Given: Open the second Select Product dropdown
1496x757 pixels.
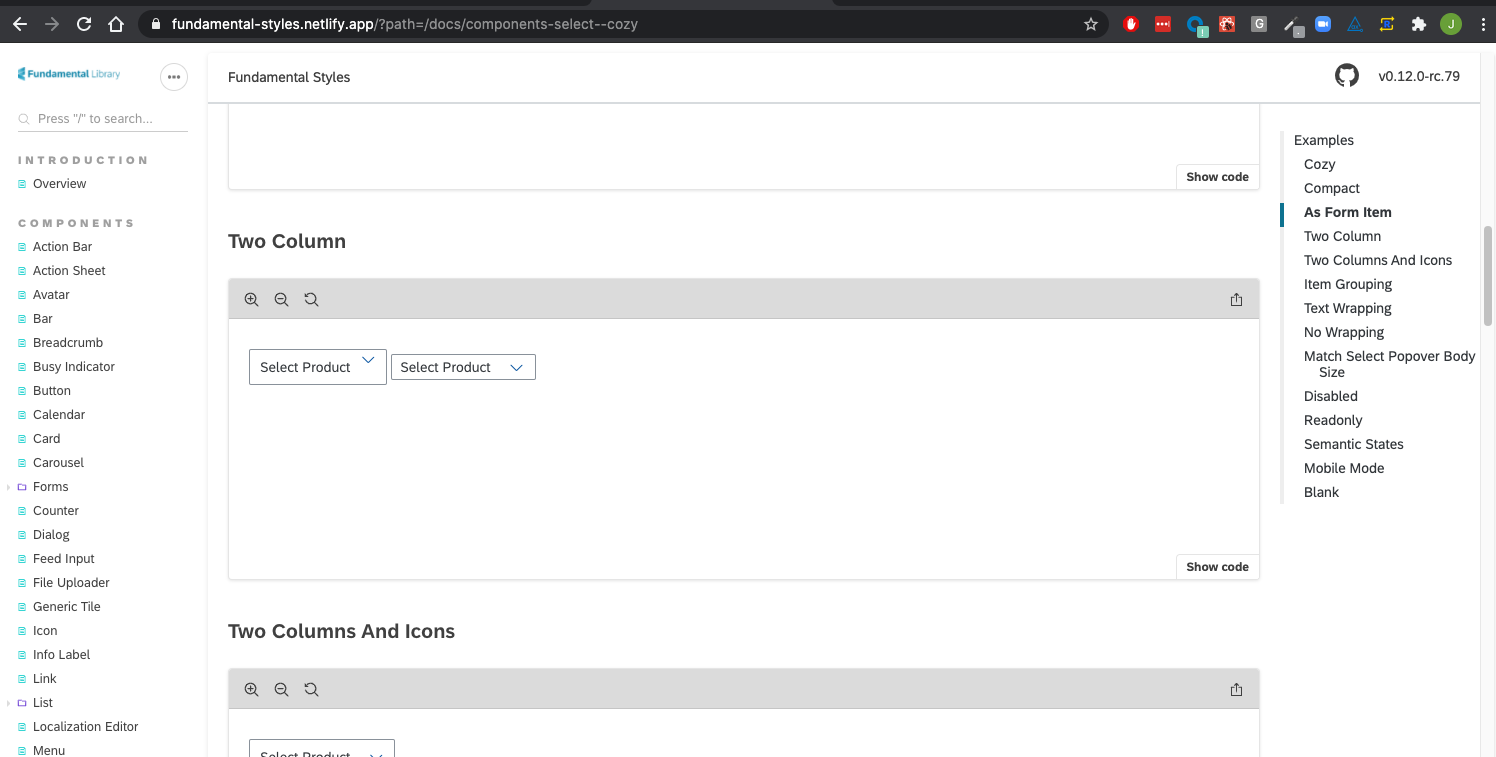Looking at the screenshot, I should click(462, 366).
